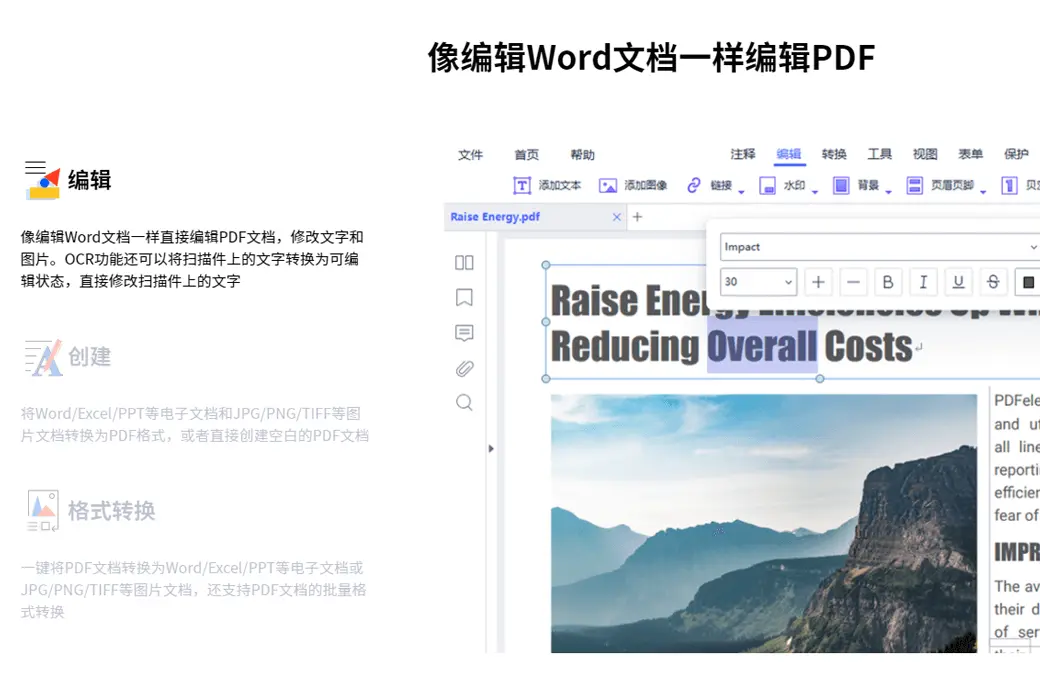Click the 创建 section heading

pyautogui.click(x=90, y=357)
